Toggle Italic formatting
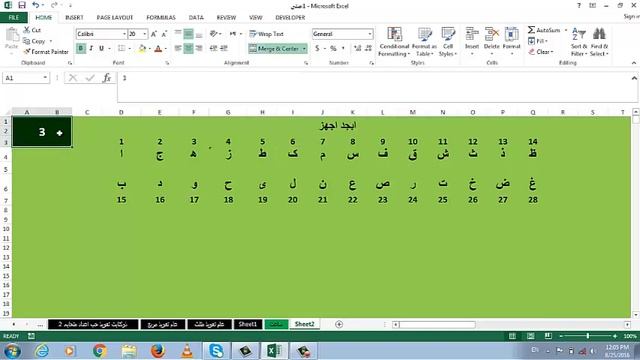The height and width of the screenshot is (360, 640). click(91, 48)
